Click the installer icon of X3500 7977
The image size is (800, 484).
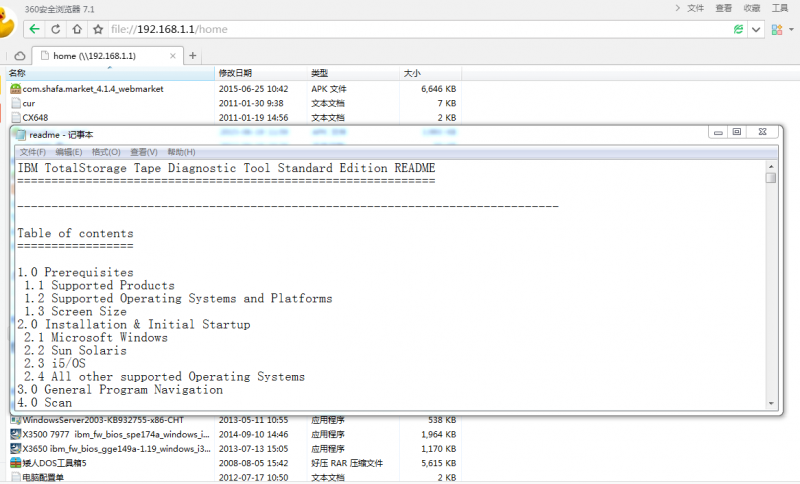click(x=16, y=435)
